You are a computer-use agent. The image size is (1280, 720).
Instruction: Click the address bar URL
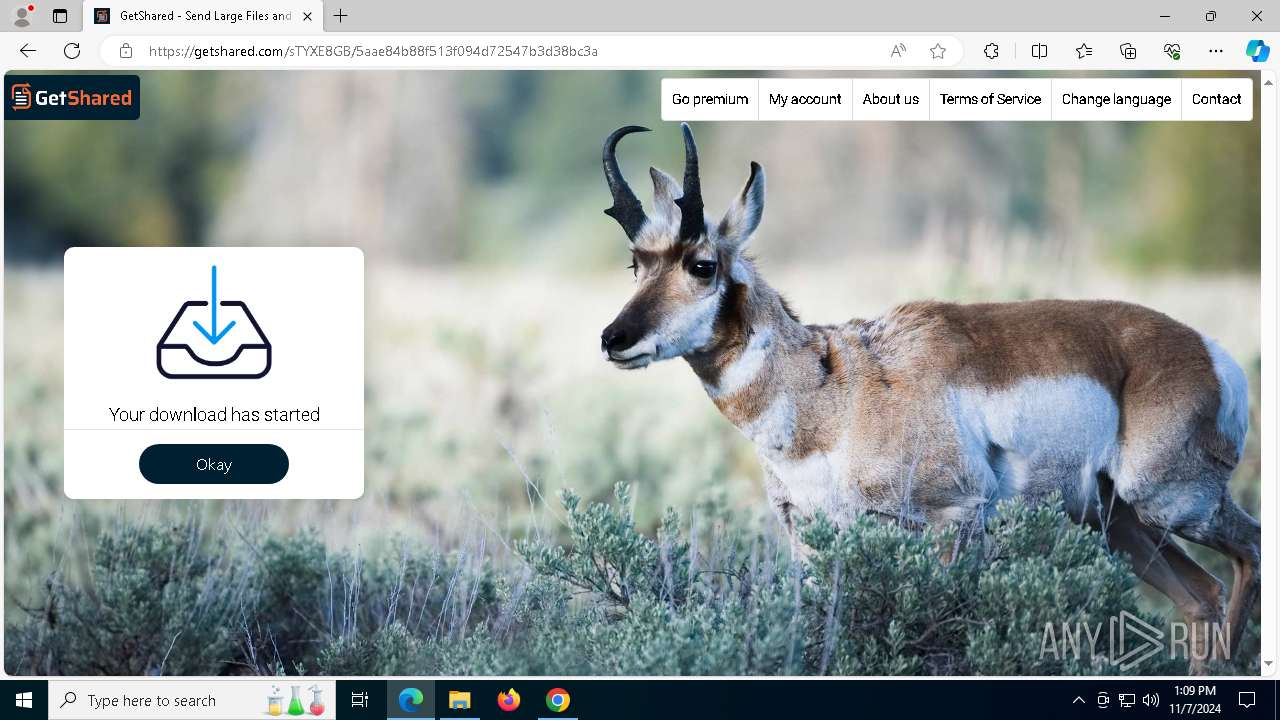click(373, 51)
